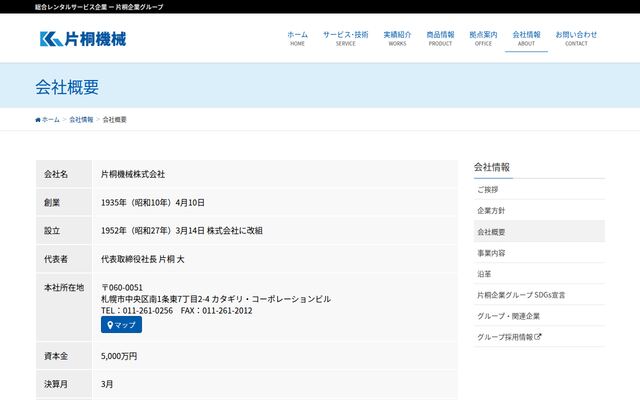Viewport: 640px width, 400px height.
Task: Click the 設立 row label
Action: [52, 231]
